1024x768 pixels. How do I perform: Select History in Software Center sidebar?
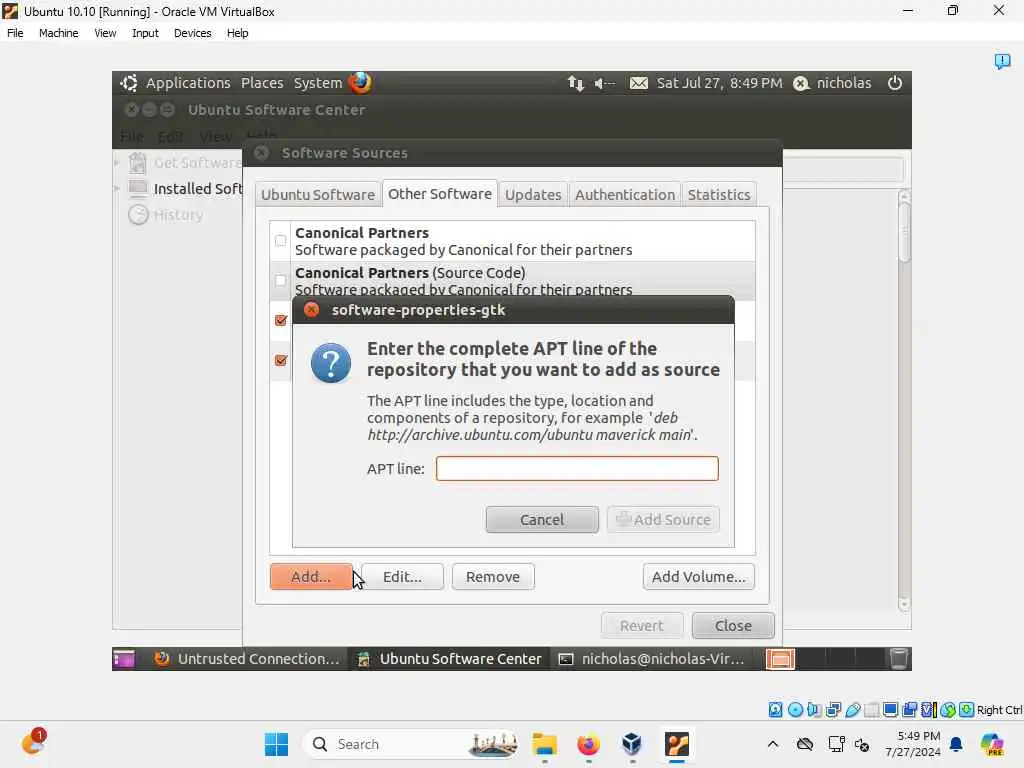click(x=178, y=215)
